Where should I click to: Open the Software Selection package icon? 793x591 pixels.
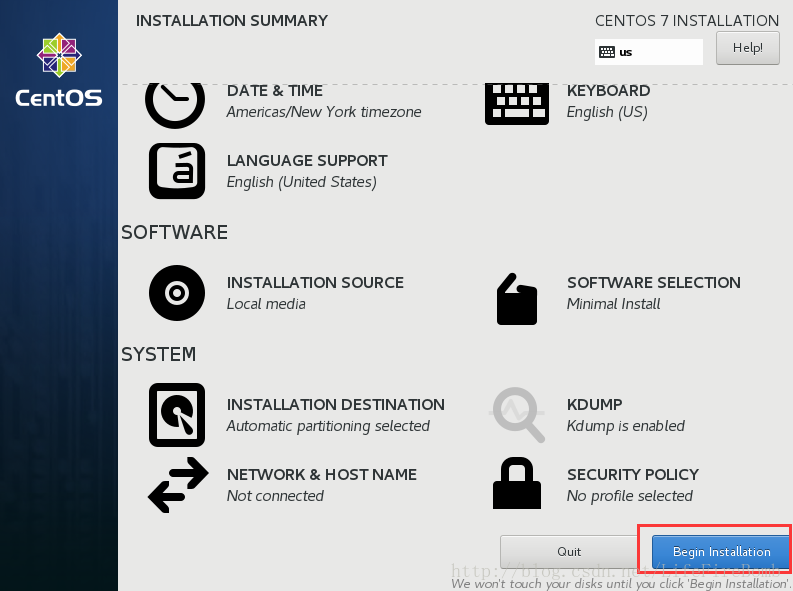coord(516,299)
